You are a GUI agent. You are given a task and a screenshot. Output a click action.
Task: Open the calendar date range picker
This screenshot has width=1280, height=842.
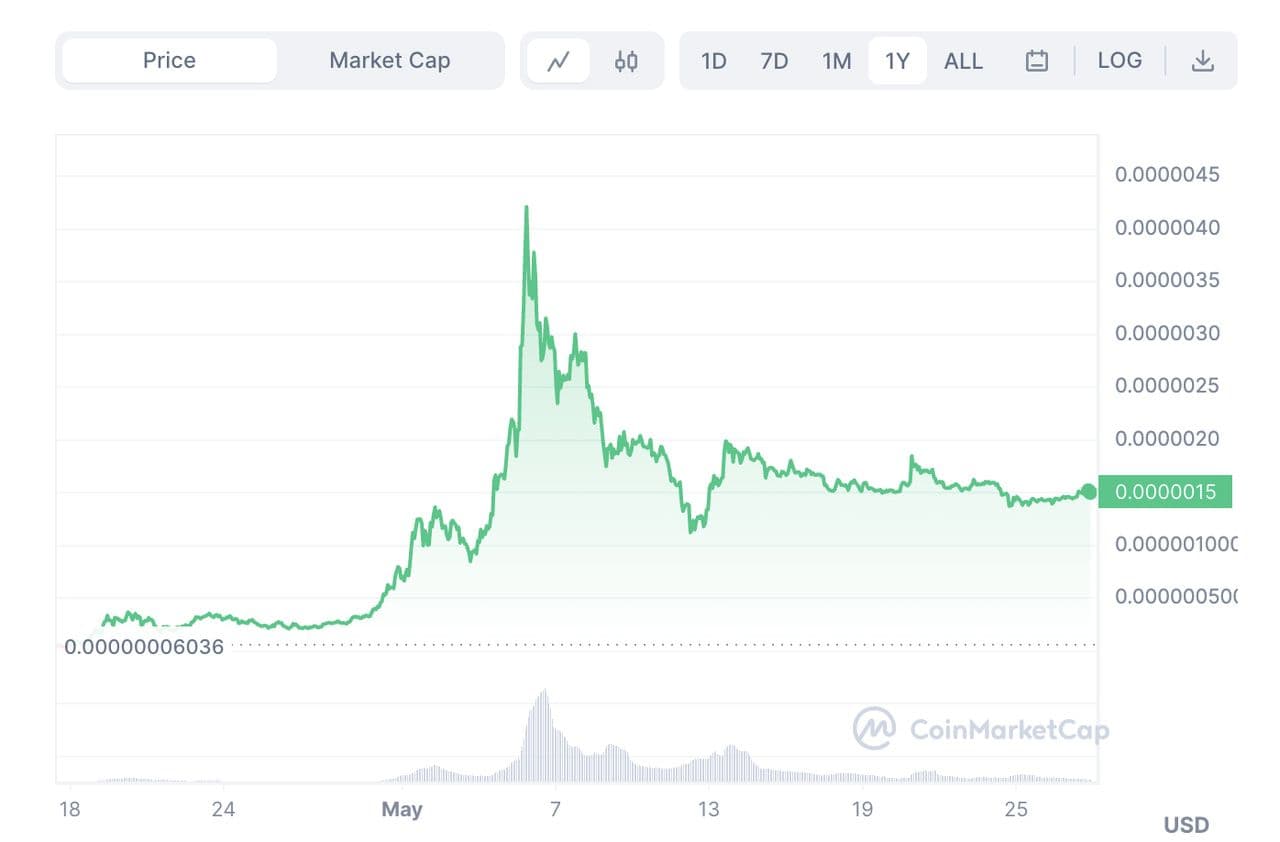(1037, 61)
